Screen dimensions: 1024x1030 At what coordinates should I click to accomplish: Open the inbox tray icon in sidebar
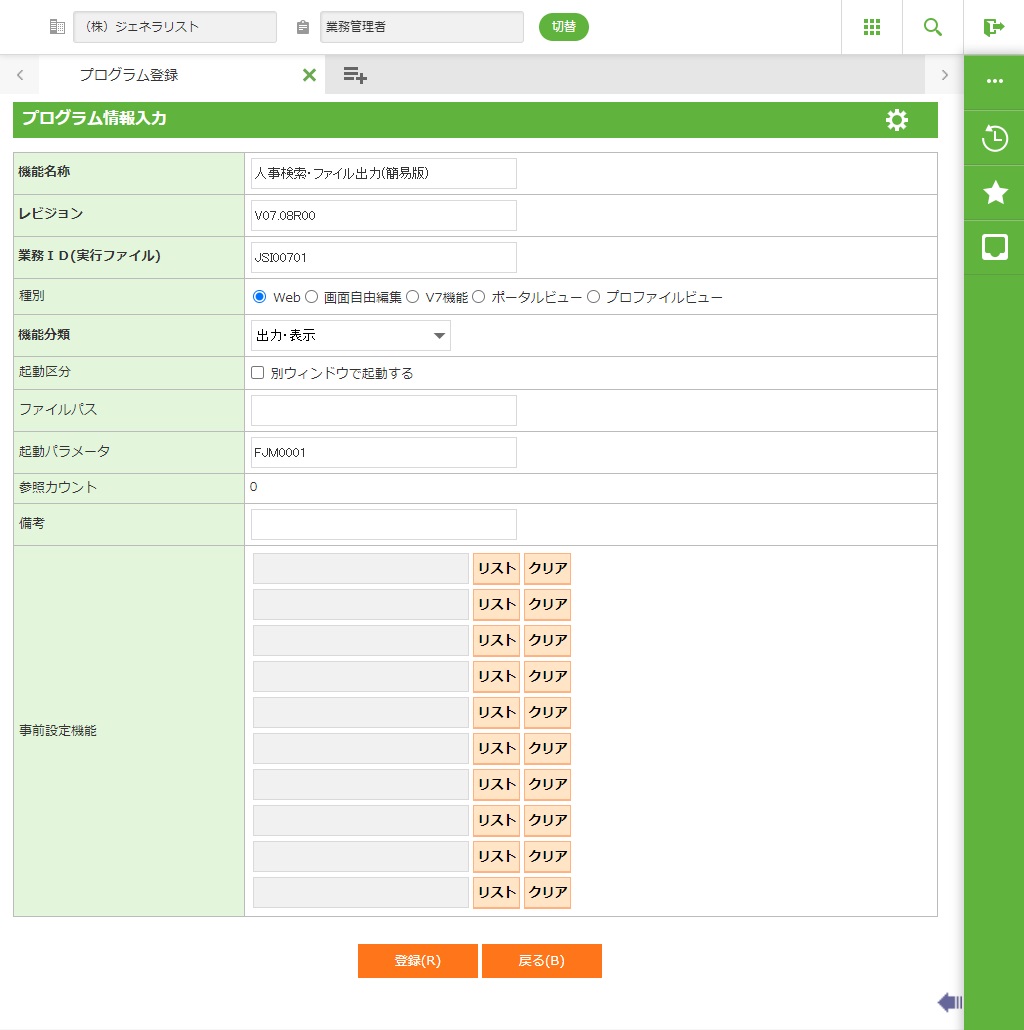tap(995, 247)
